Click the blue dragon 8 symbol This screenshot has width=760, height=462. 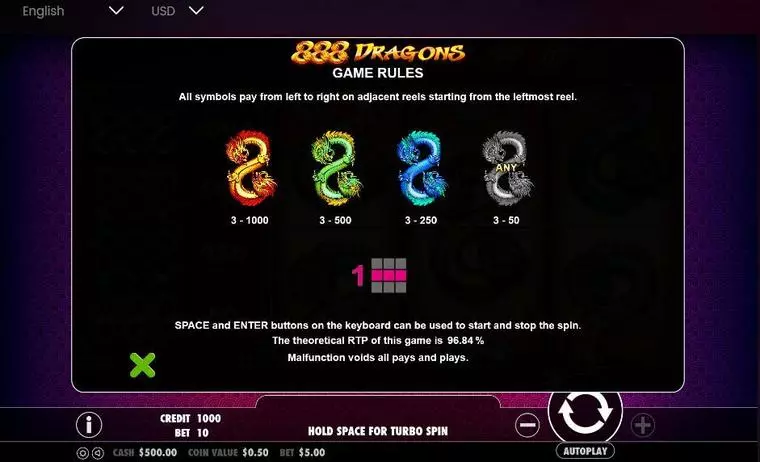coord(422,168)
